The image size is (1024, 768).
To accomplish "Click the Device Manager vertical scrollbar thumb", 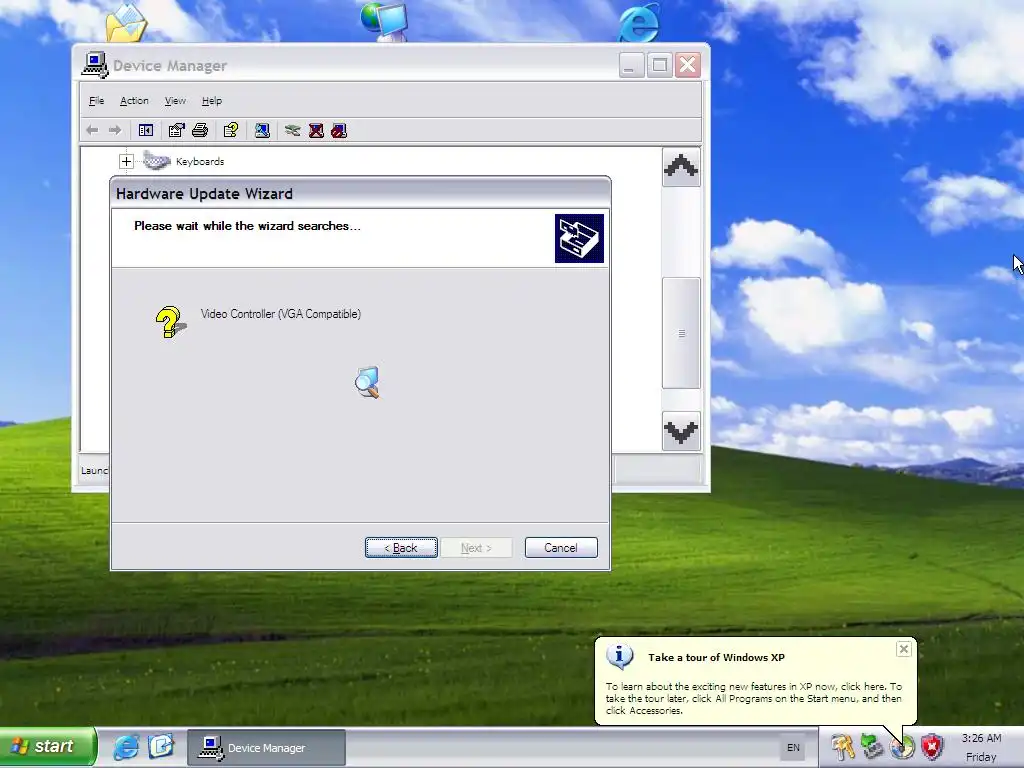I will 681,333.
